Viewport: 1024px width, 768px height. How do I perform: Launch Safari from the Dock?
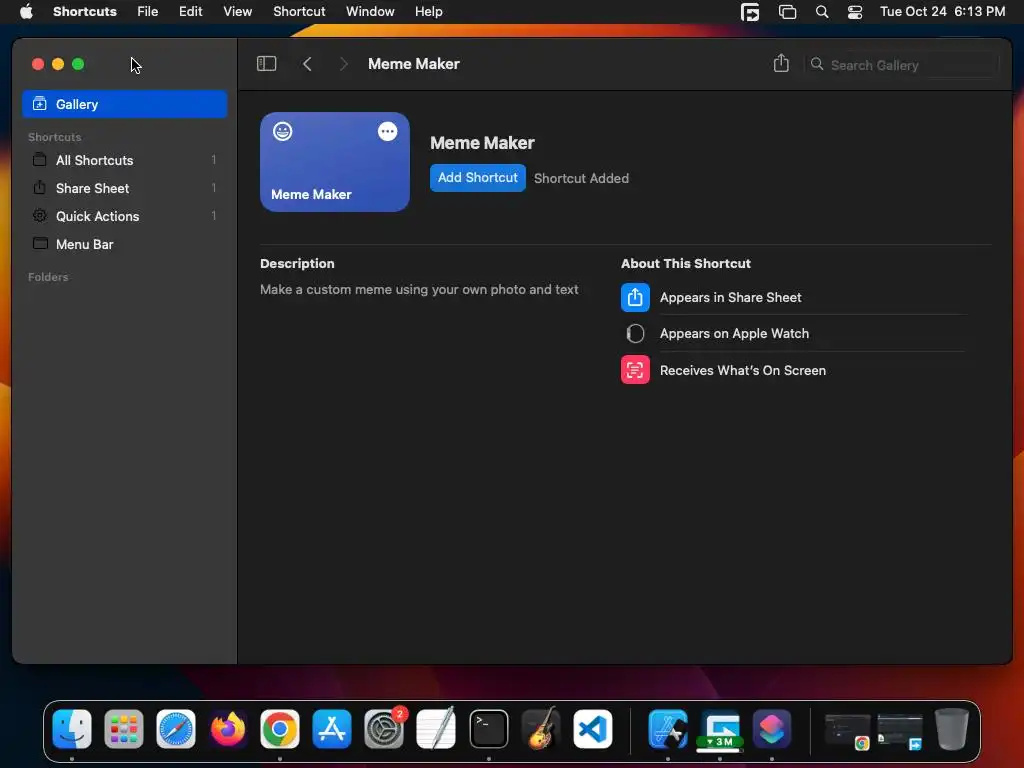click(176, 729)
